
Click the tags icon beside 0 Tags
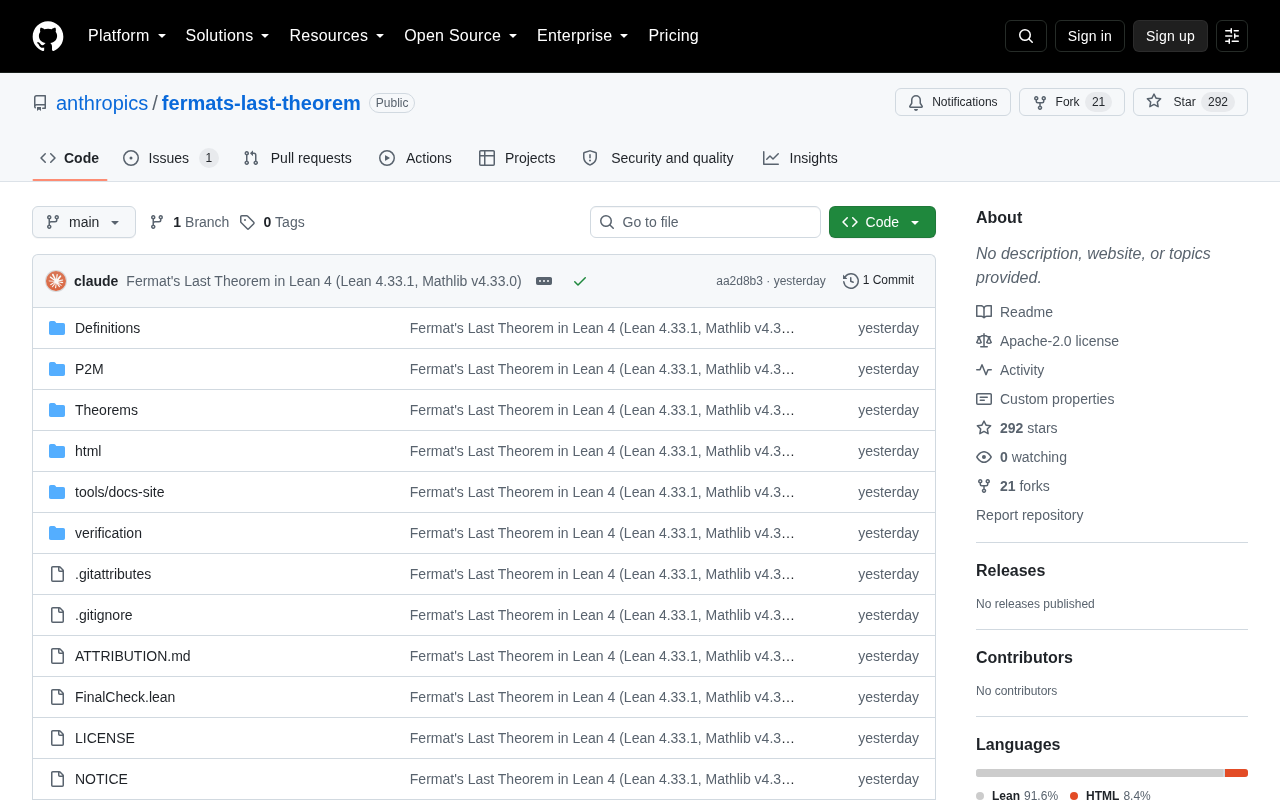pyautogui.click(x=247, y=222)
